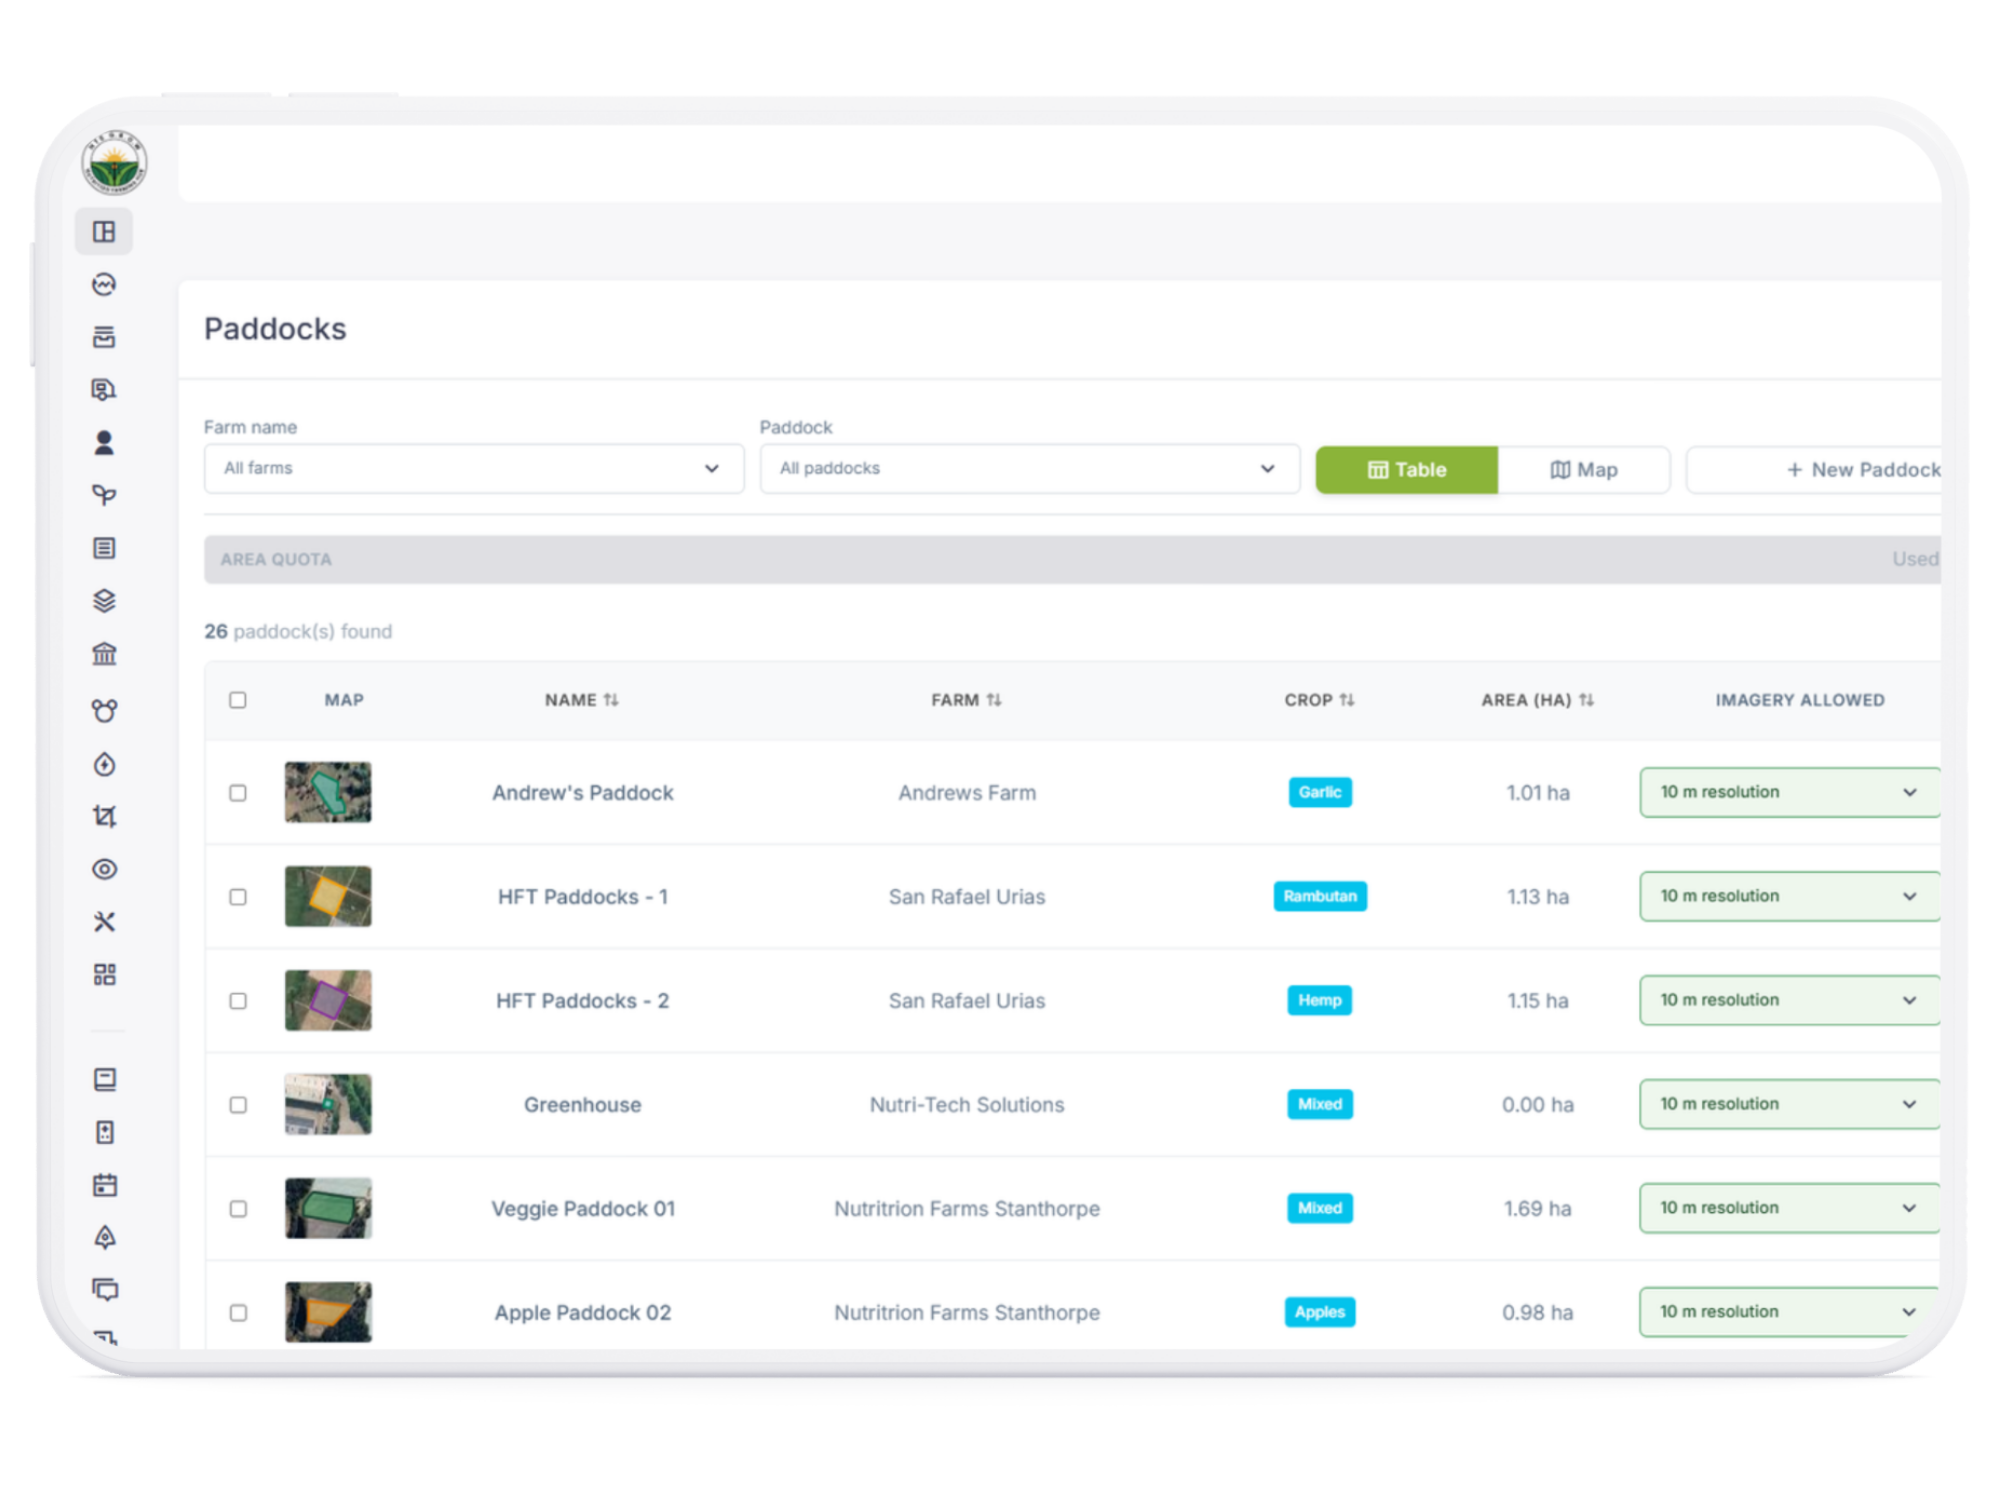Check the HFT Paddocks - 1 row checkbox
Screen dimensions: 2000x1500
click(238, 897)
